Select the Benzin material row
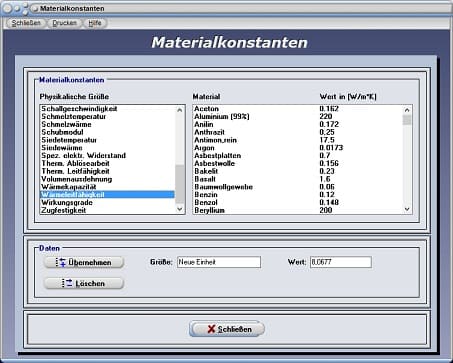Viewport: 453px width, 363px height. [x=298, y=195]
